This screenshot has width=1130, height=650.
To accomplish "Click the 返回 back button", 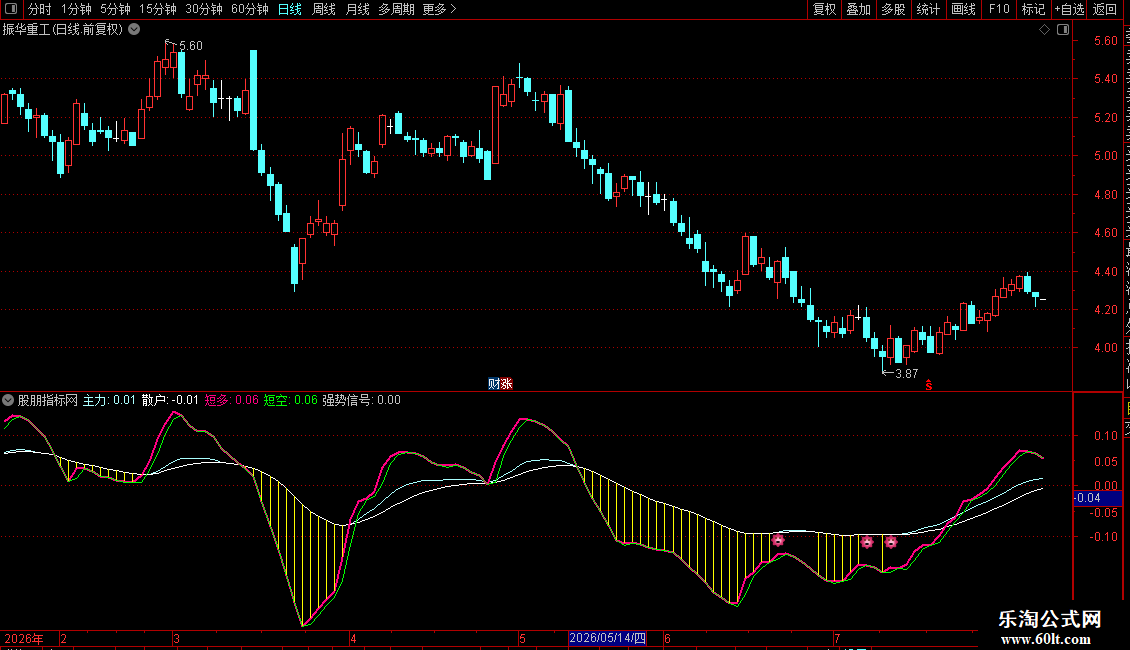I will (1104, 9).
